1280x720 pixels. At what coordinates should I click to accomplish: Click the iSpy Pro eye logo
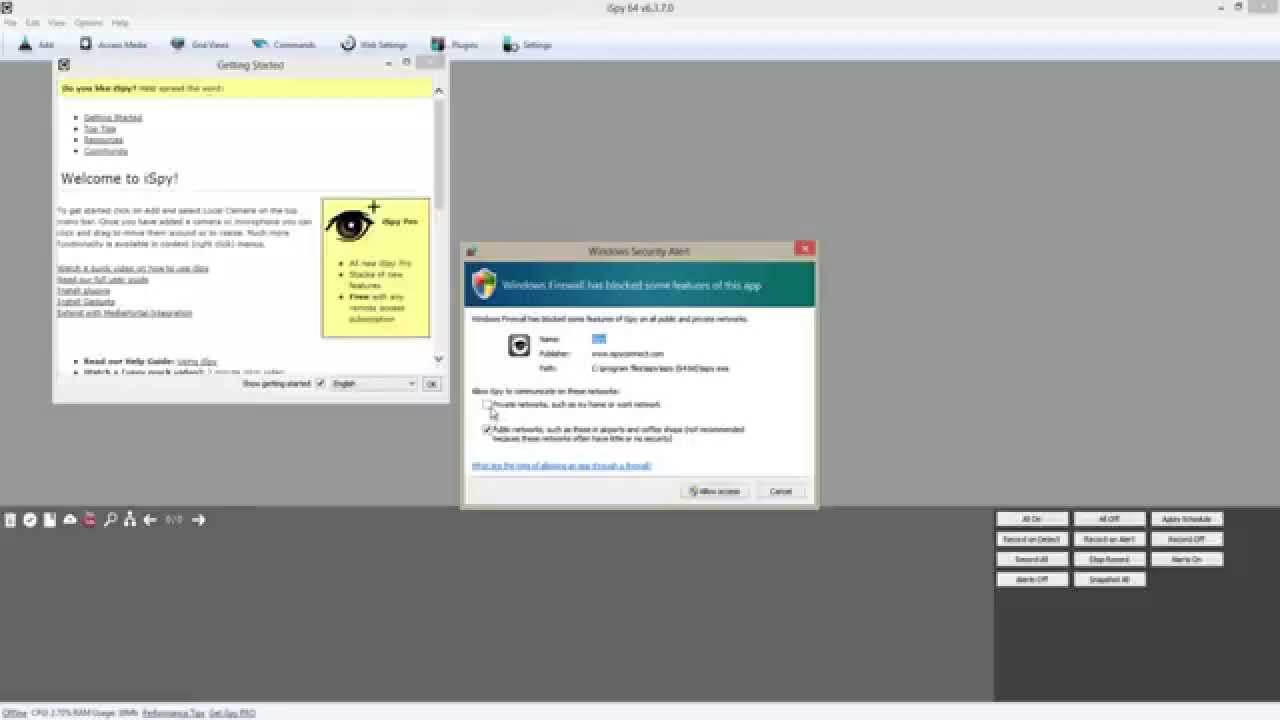pyautogui.click(x=352, y=224)
